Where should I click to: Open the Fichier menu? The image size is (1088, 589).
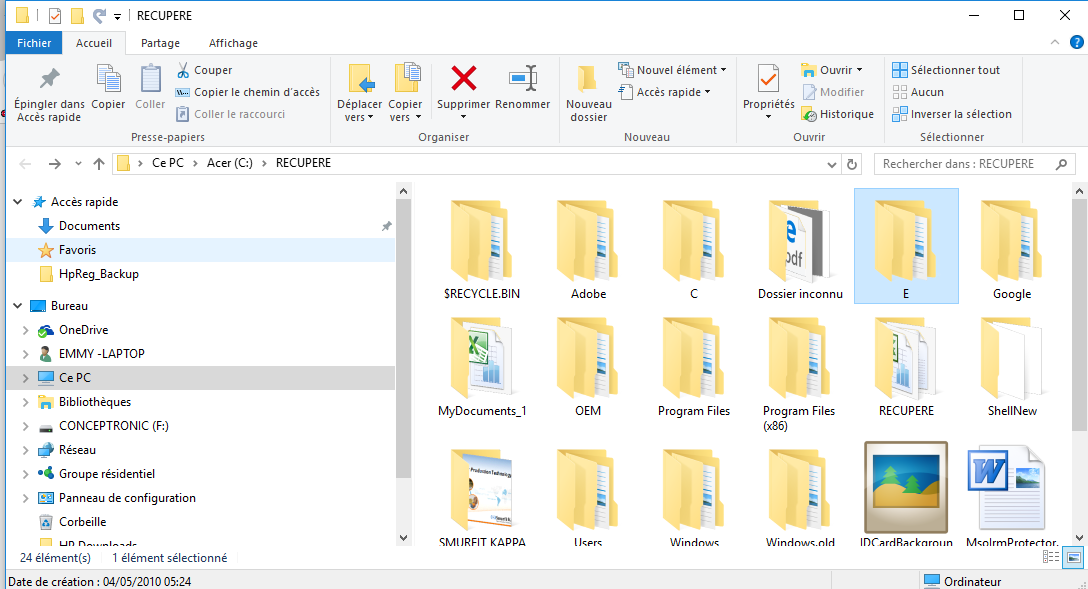(34, 43)
